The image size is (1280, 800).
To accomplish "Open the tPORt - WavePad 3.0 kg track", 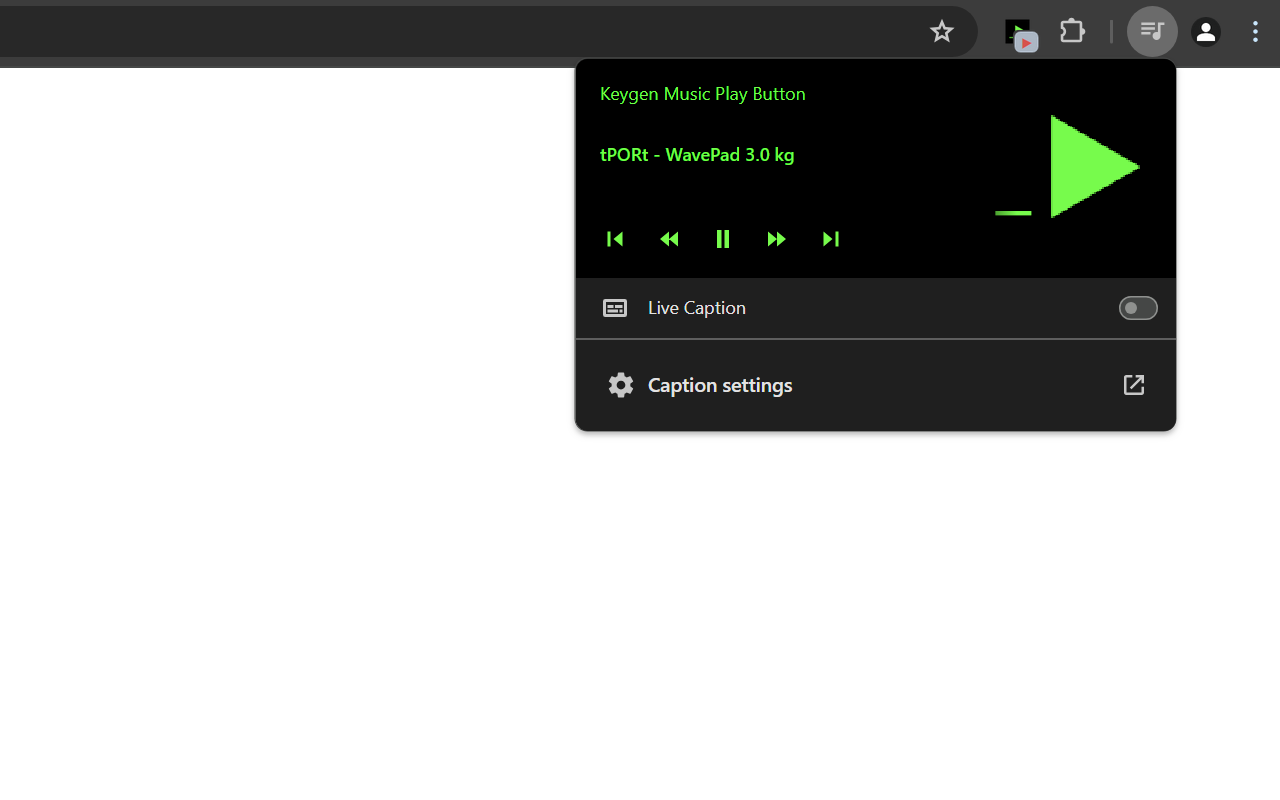I will 697,155.
